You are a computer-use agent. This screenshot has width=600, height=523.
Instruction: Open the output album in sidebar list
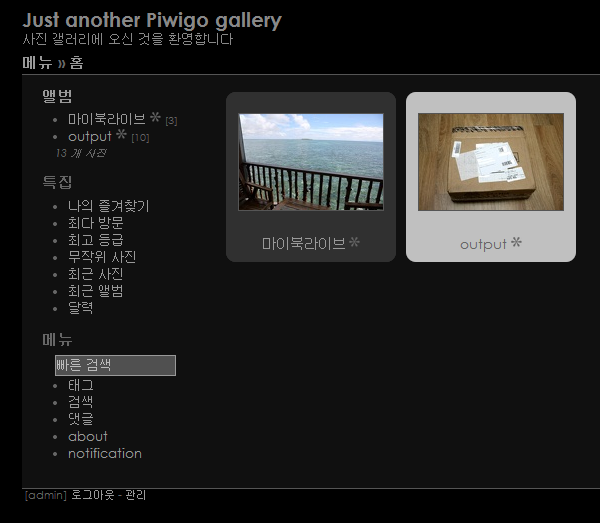click(90, 137)
